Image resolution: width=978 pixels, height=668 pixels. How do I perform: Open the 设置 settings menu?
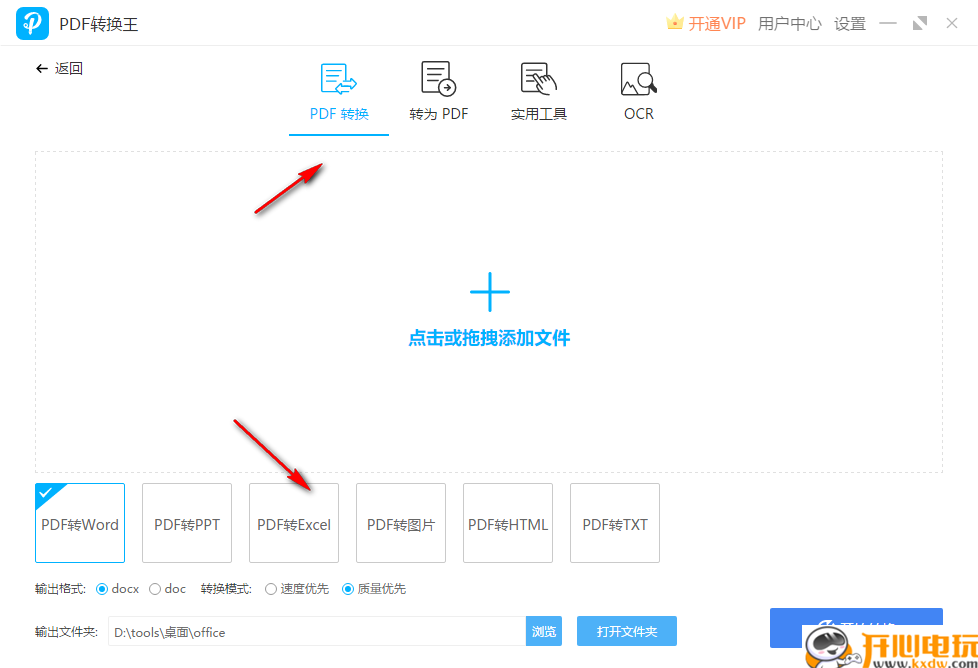(x=849, y=22)
